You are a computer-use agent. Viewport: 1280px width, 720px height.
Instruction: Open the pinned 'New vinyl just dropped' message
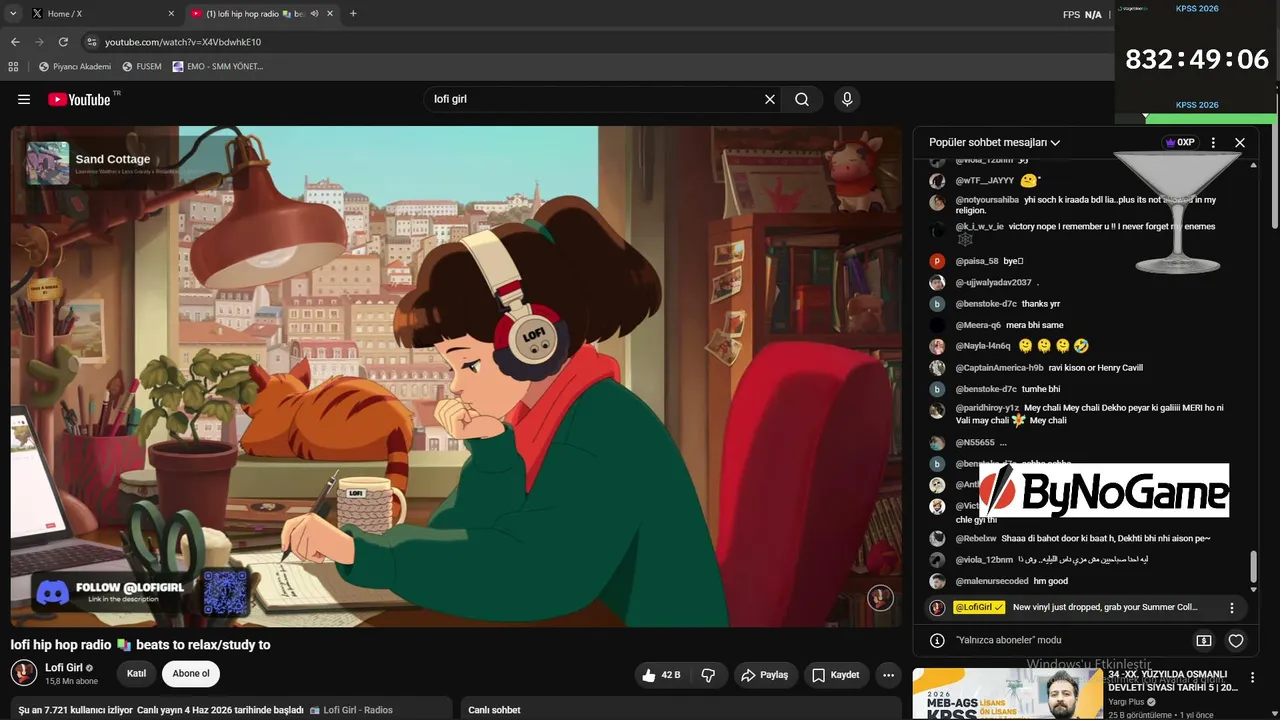coord(1105,607)
